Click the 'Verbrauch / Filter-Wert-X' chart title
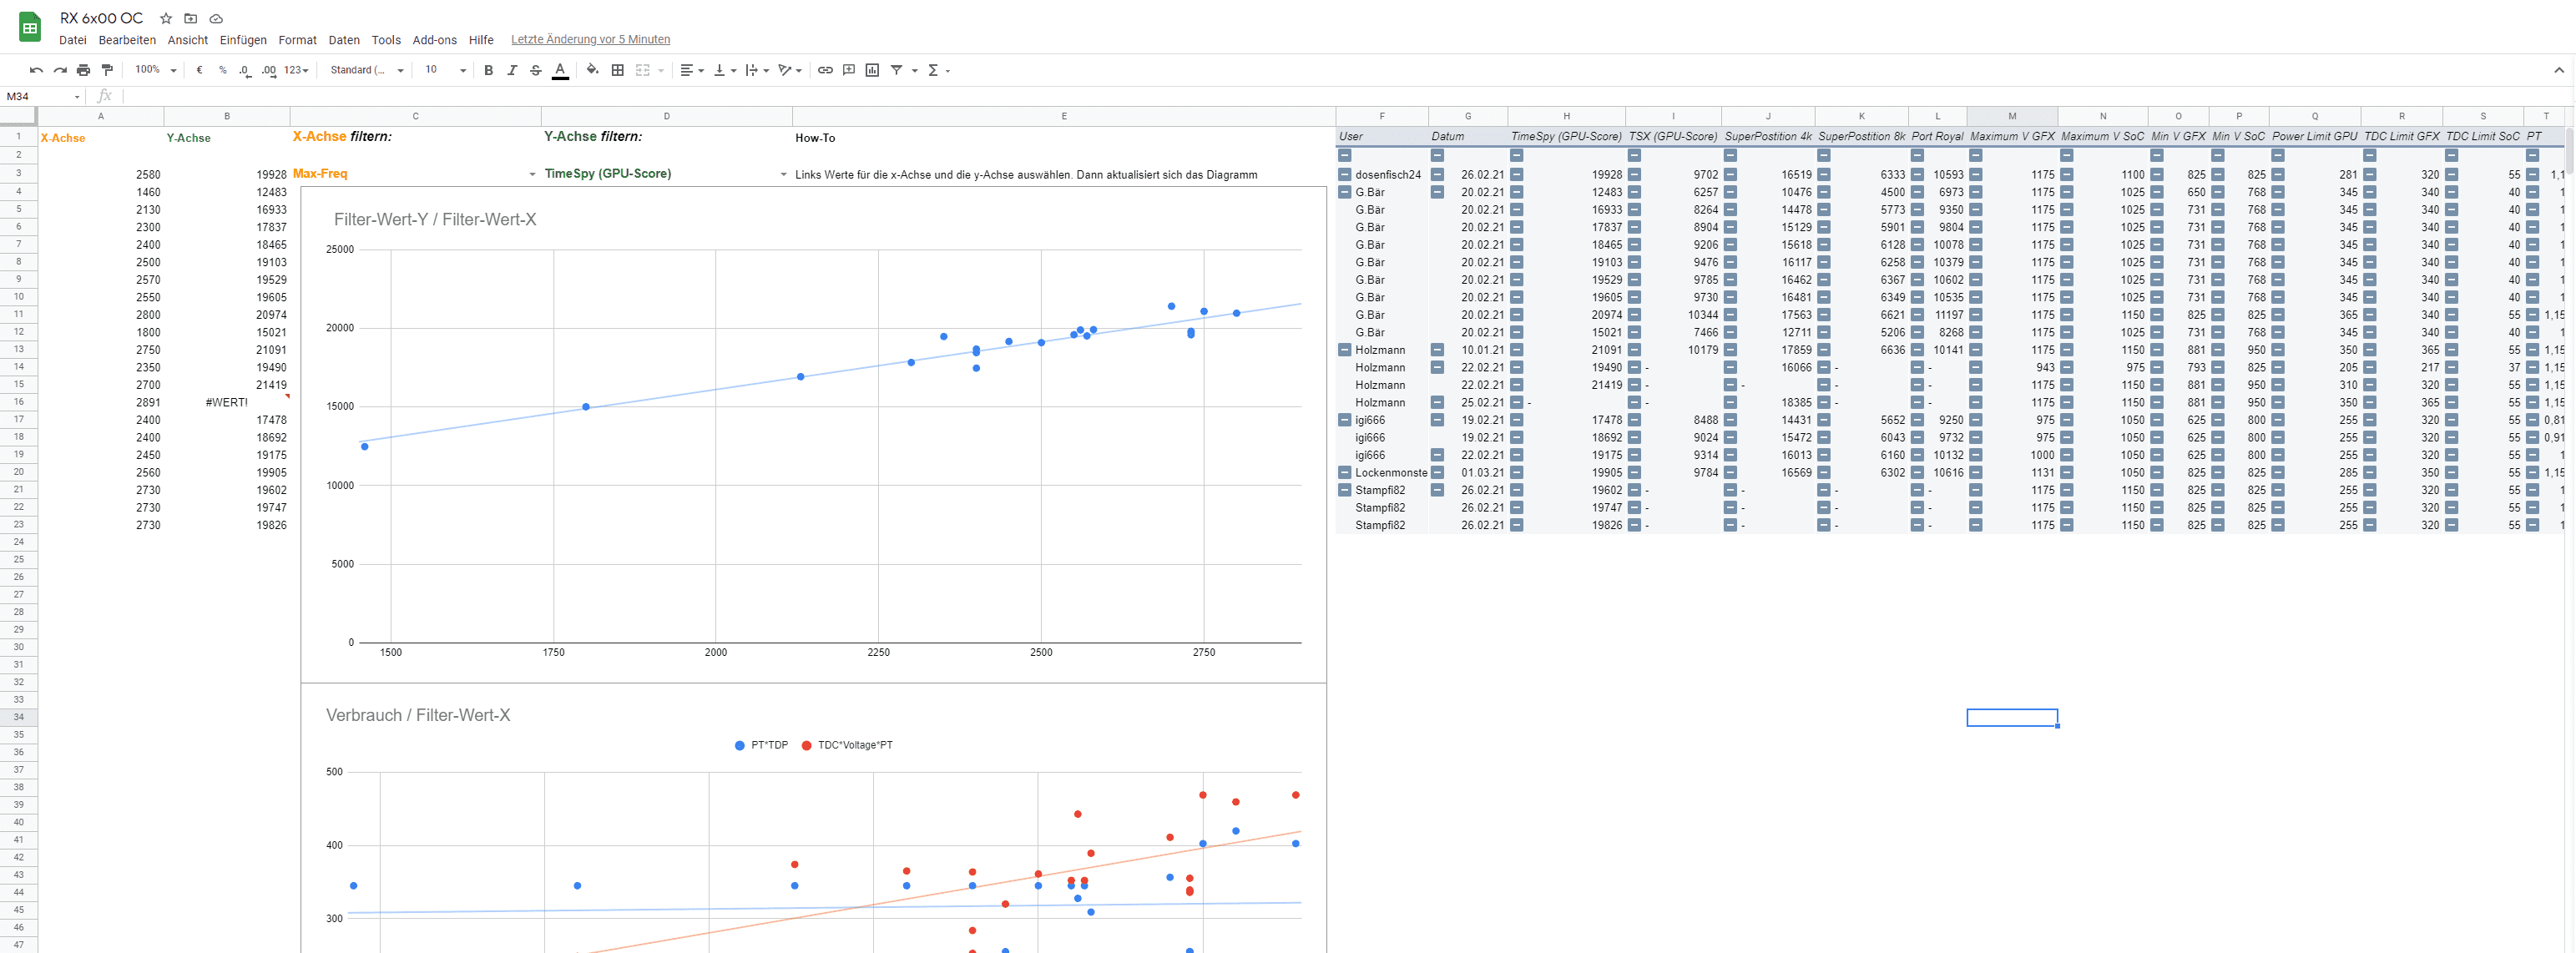 418,716
